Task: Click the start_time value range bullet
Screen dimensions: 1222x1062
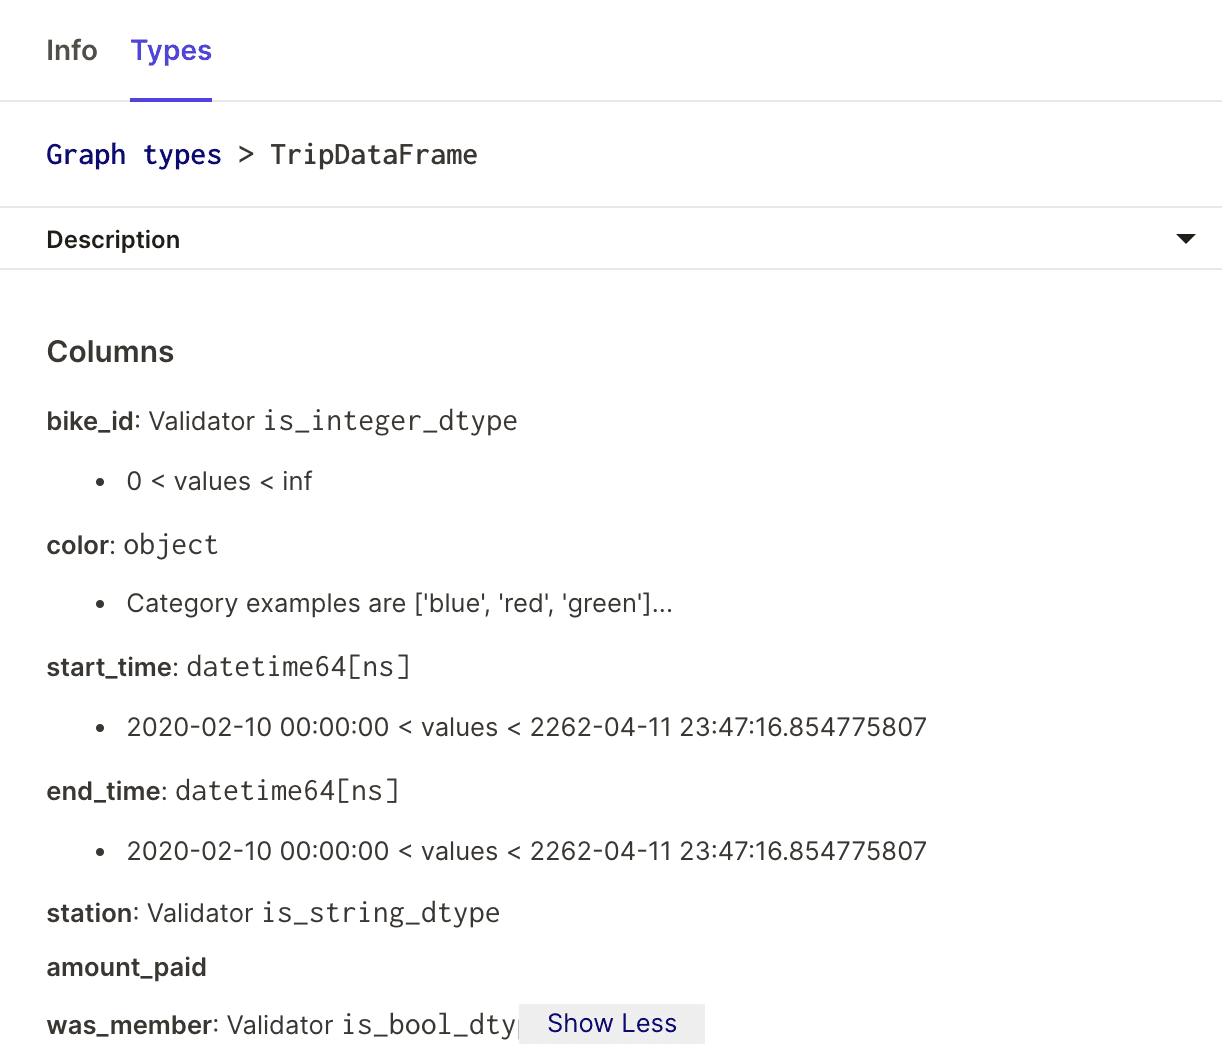Action: (x=526, y=727)
